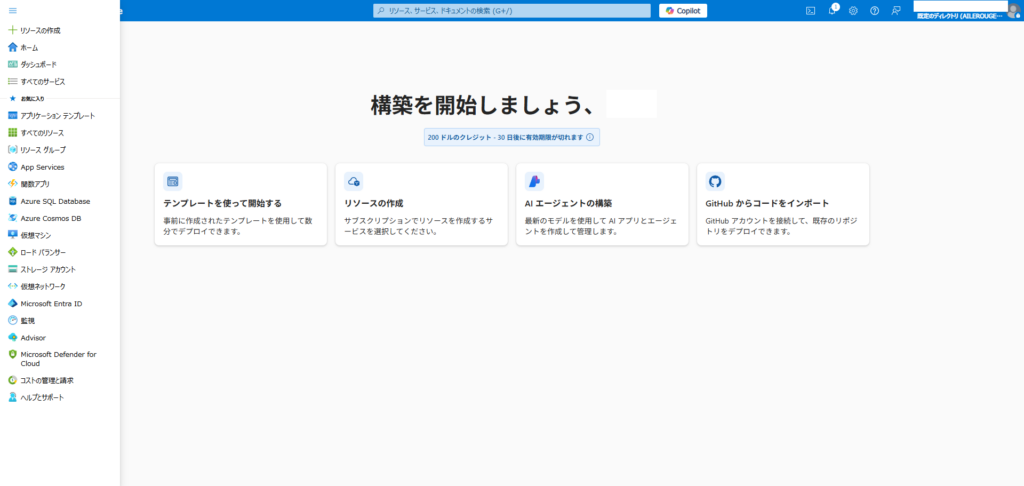This screenshot has width=1024, height=486.
Task: Open the feedback icon in top bar
Action: coord(896,10)
